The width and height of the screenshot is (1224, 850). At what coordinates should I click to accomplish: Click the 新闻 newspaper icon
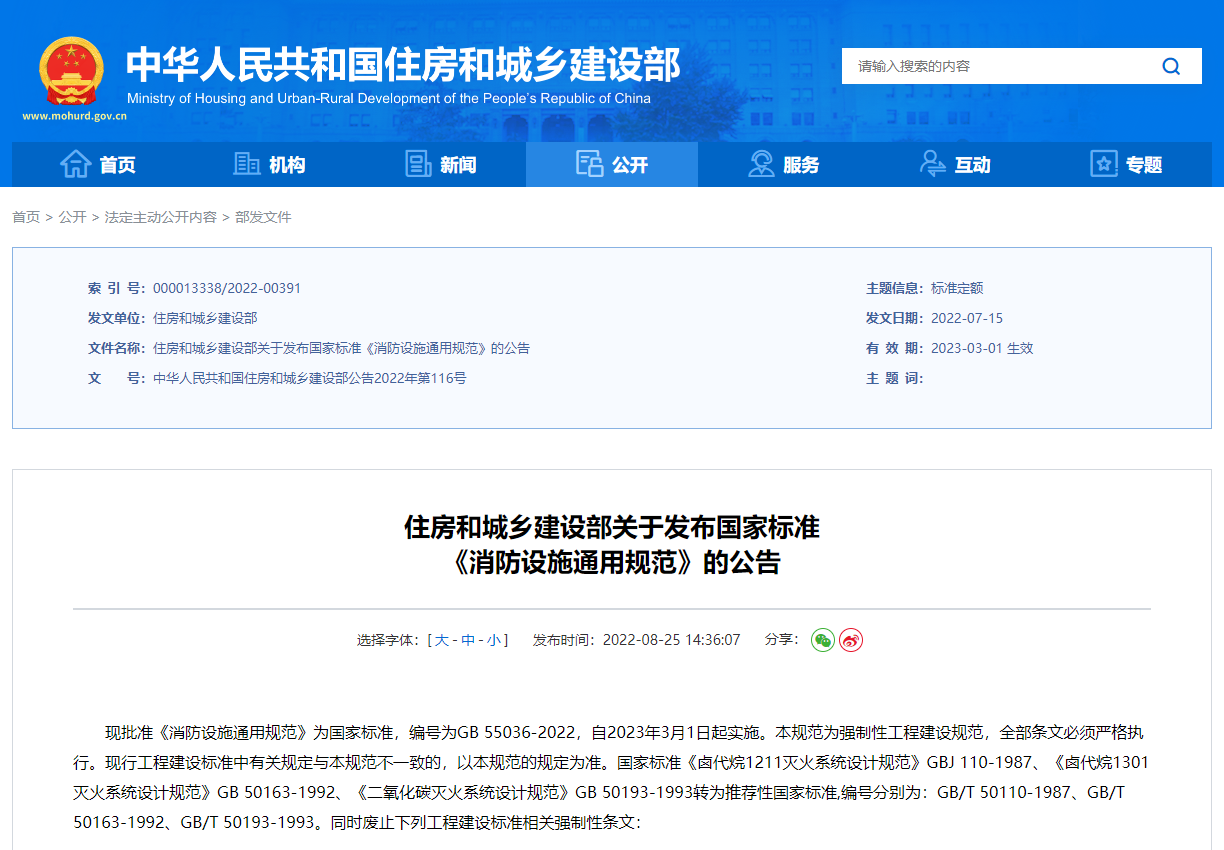pos(418,164)
